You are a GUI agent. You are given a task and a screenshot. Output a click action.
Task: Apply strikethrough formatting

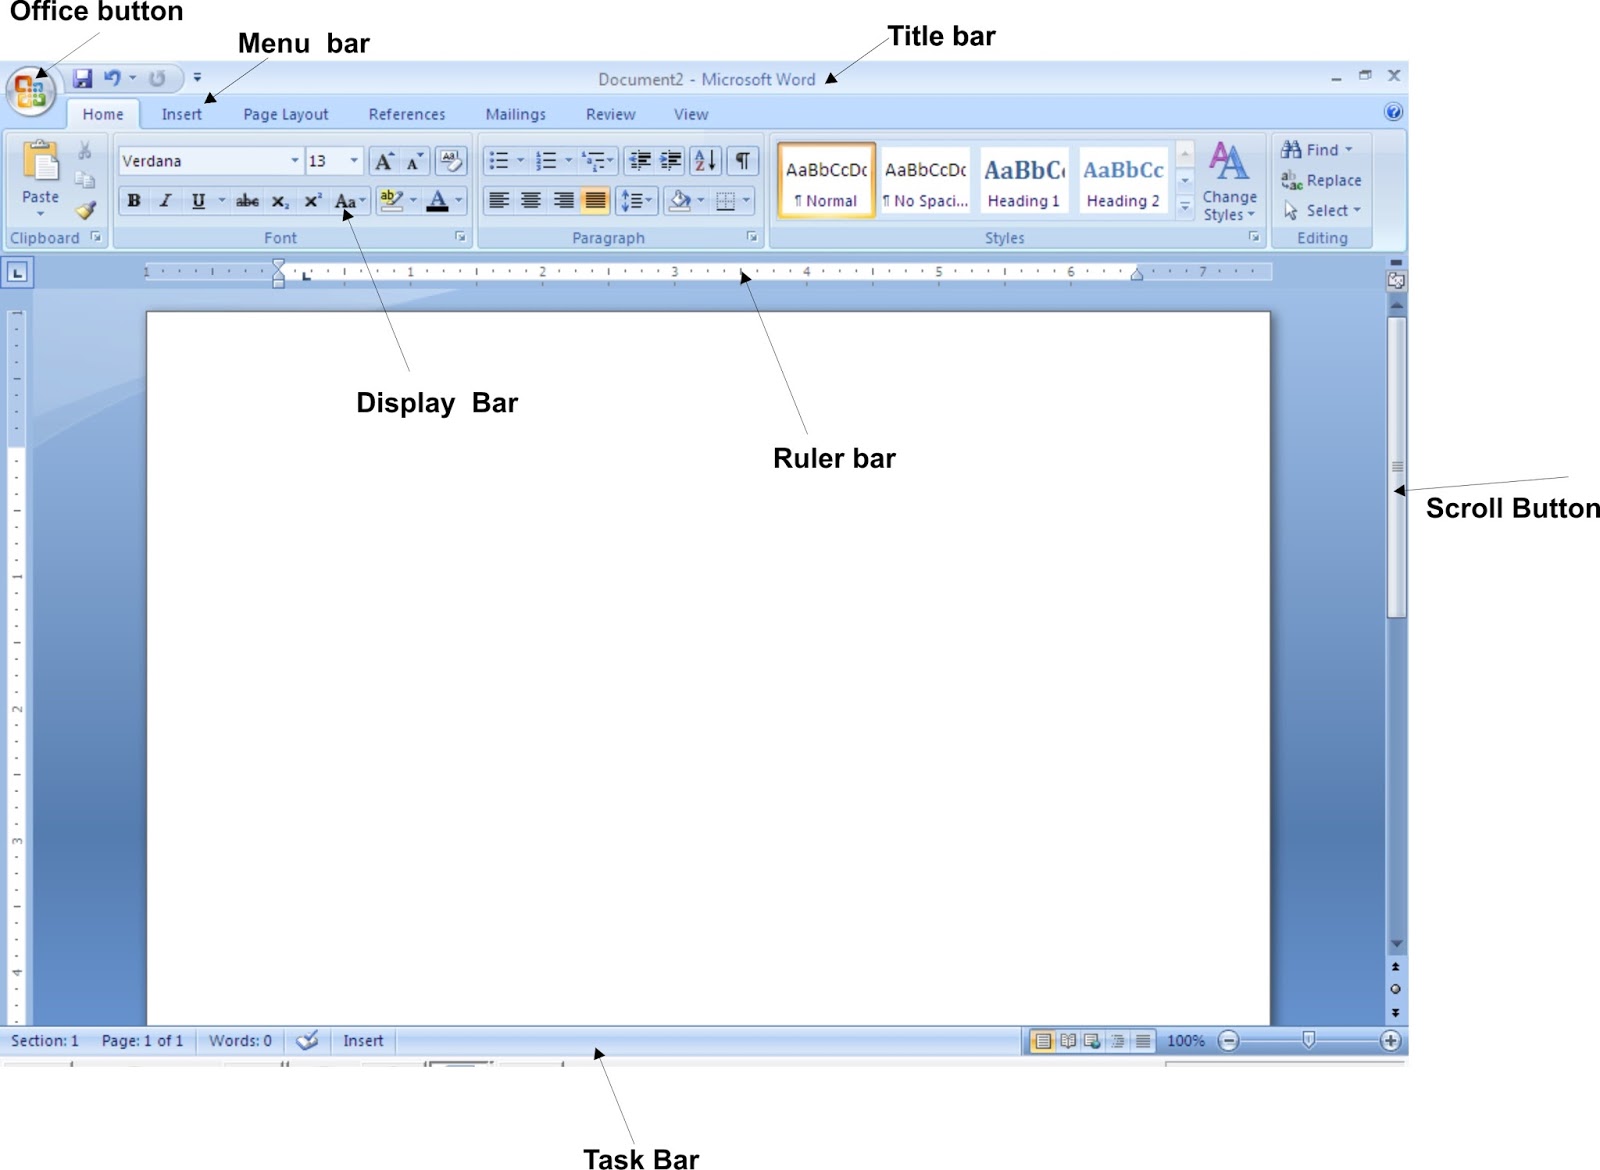pos(247,201)
